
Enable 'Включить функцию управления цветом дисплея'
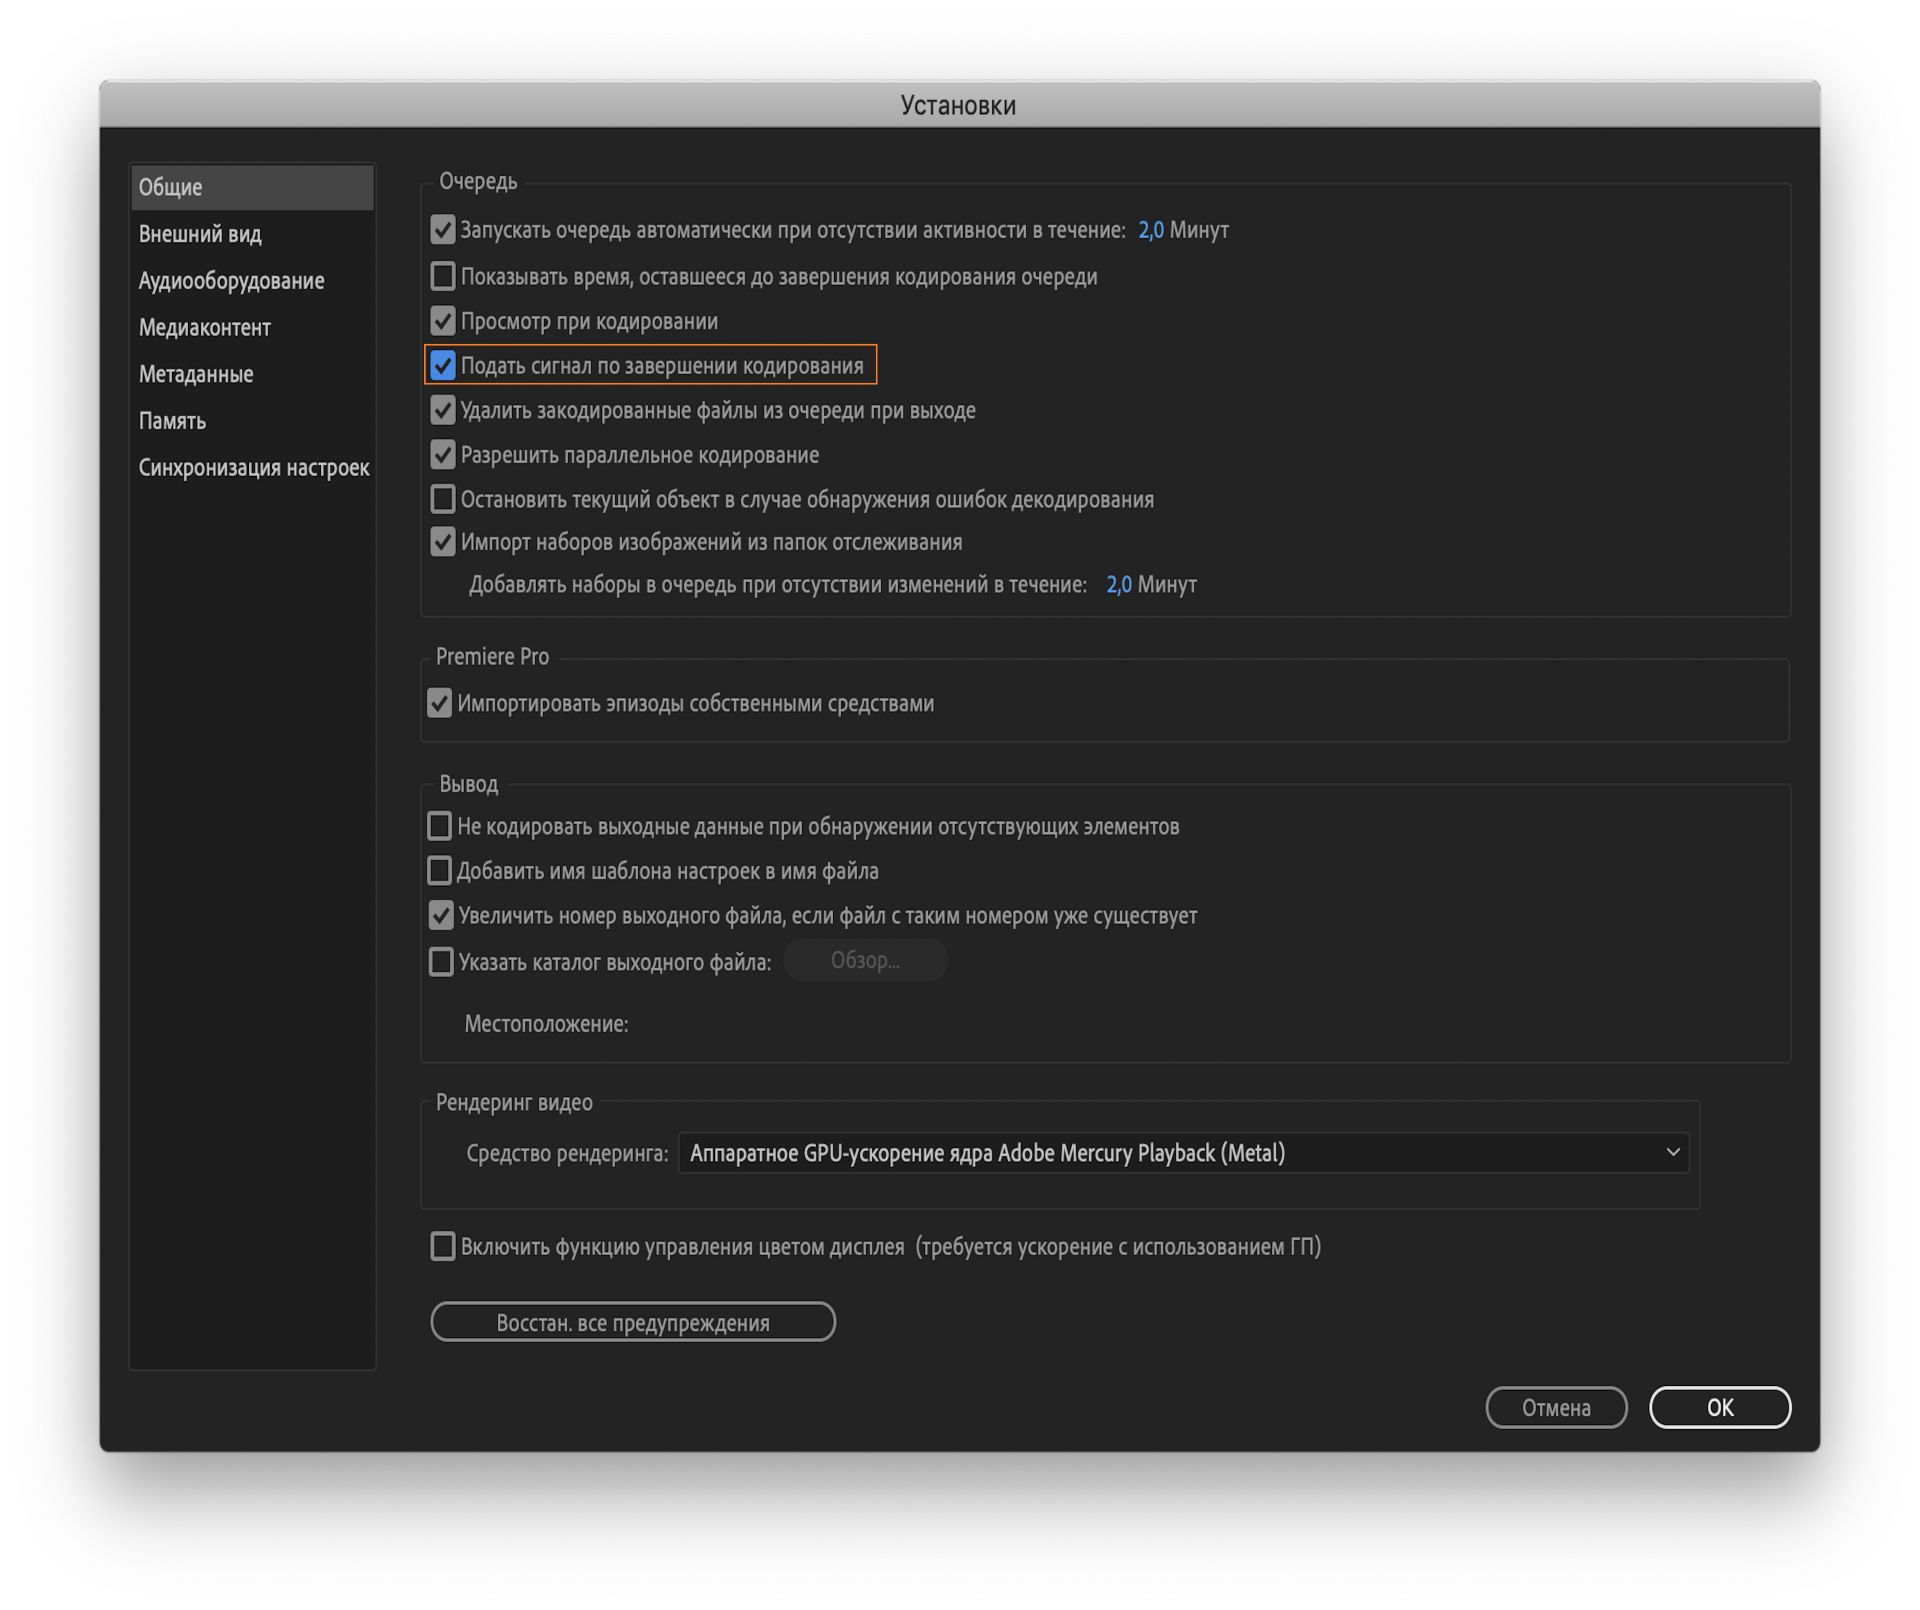(x=442, y=1246)
